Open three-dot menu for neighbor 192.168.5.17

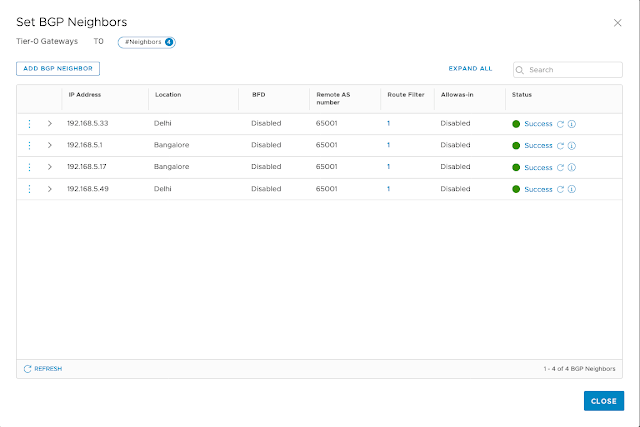click(29, 167)
